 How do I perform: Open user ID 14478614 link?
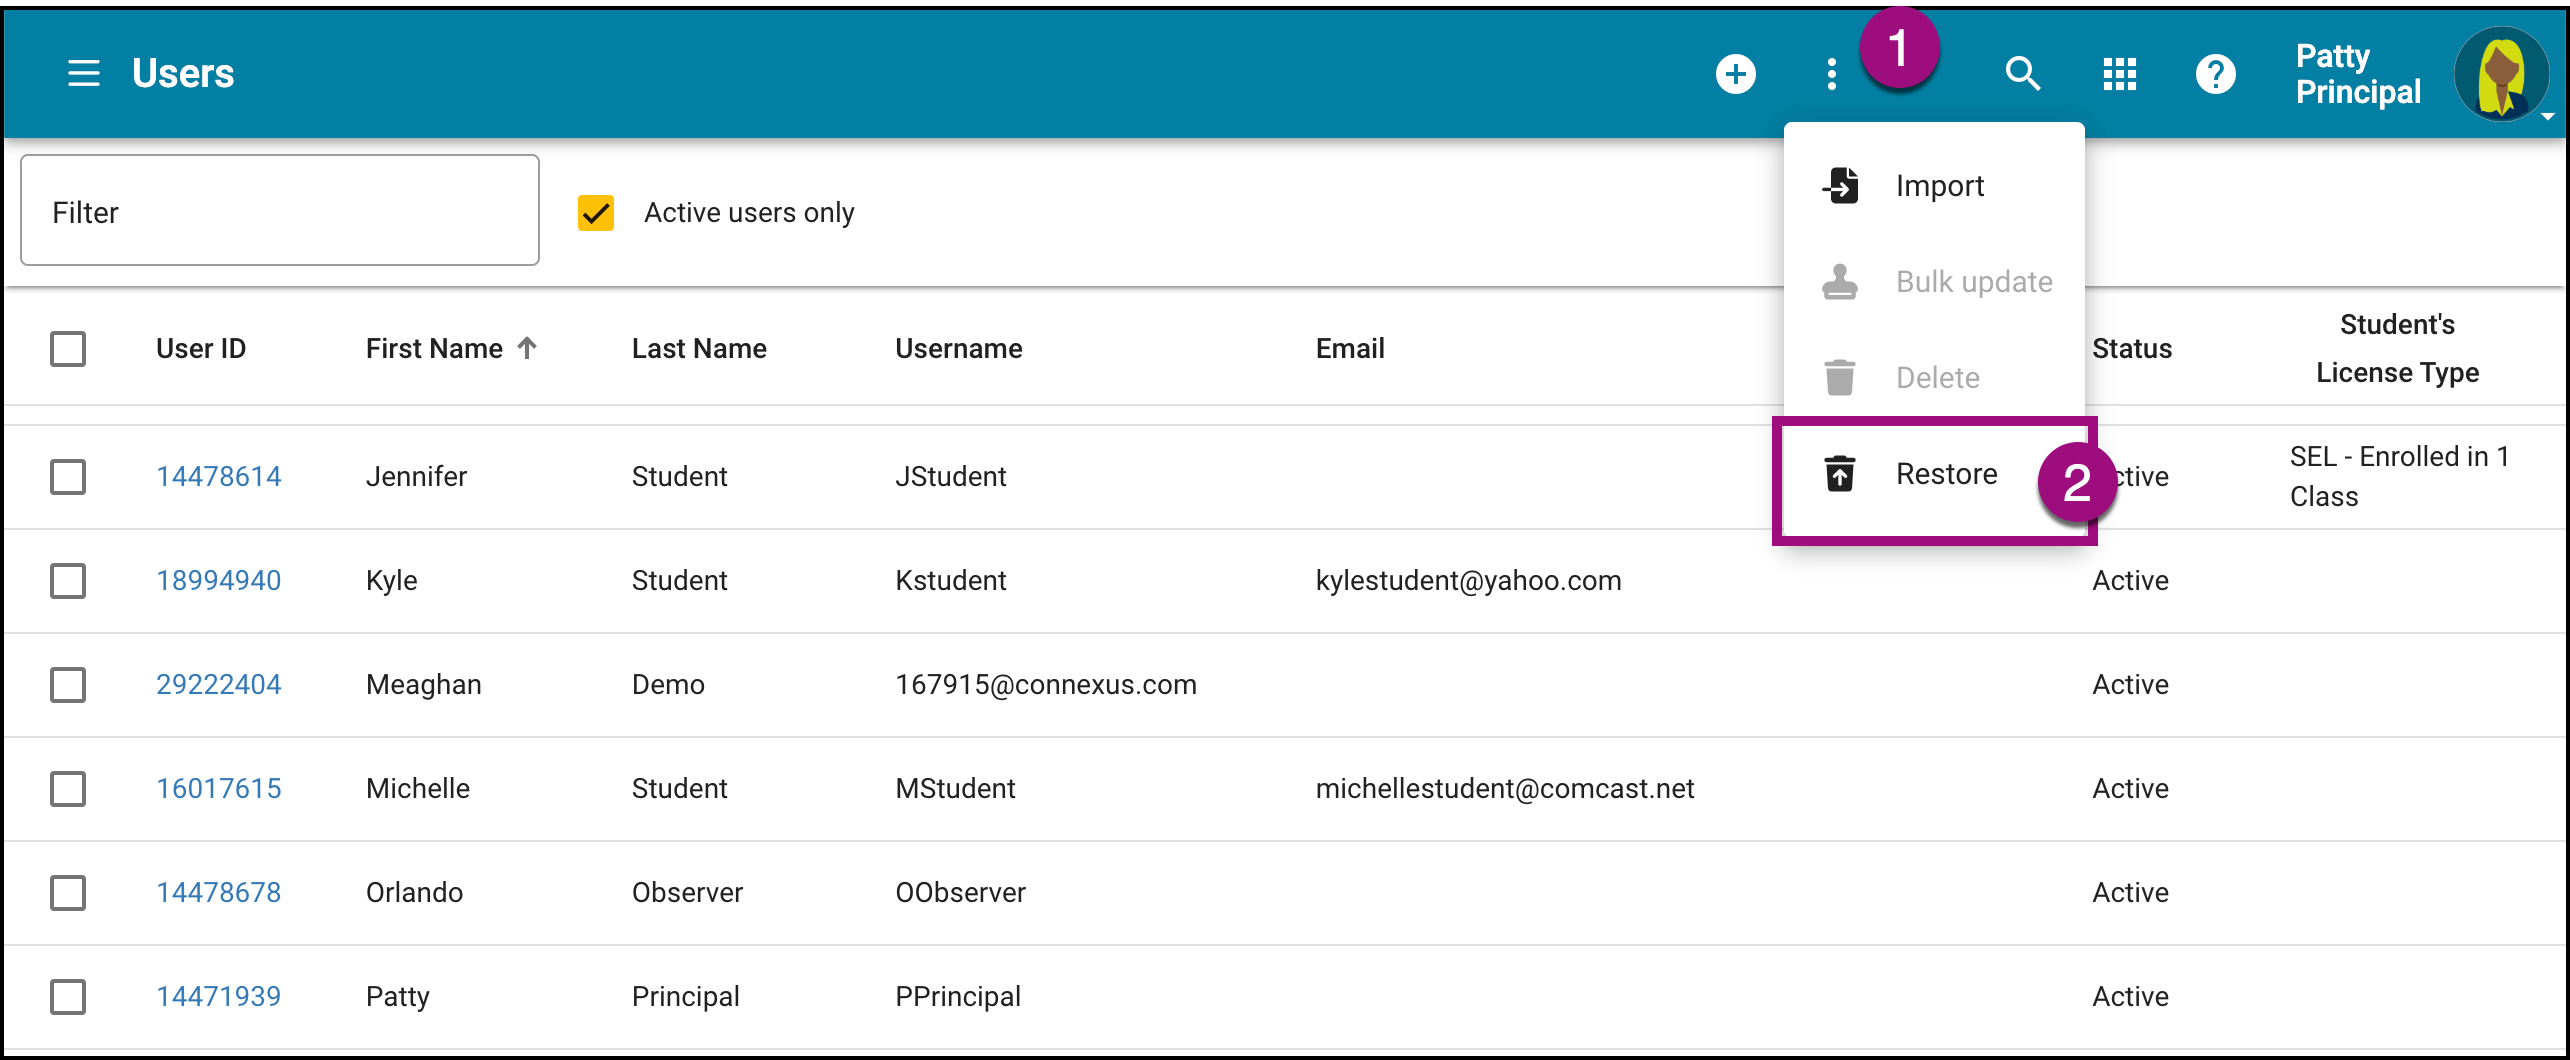218,477
